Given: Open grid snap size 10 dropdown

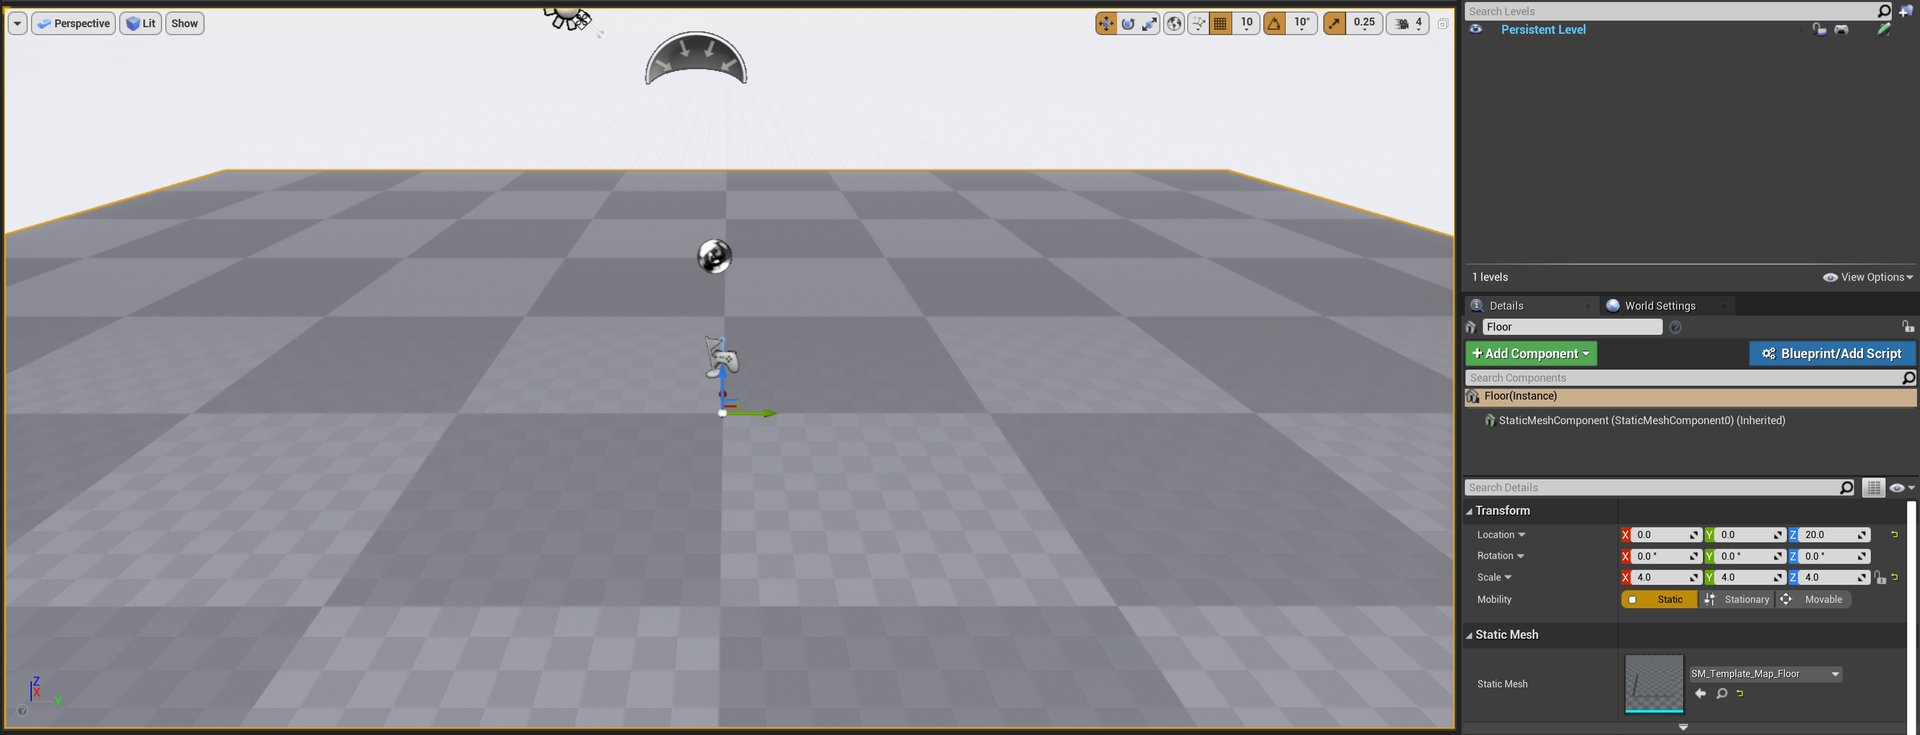Looking at the screenshot, I should click(x=1246, y=23).
